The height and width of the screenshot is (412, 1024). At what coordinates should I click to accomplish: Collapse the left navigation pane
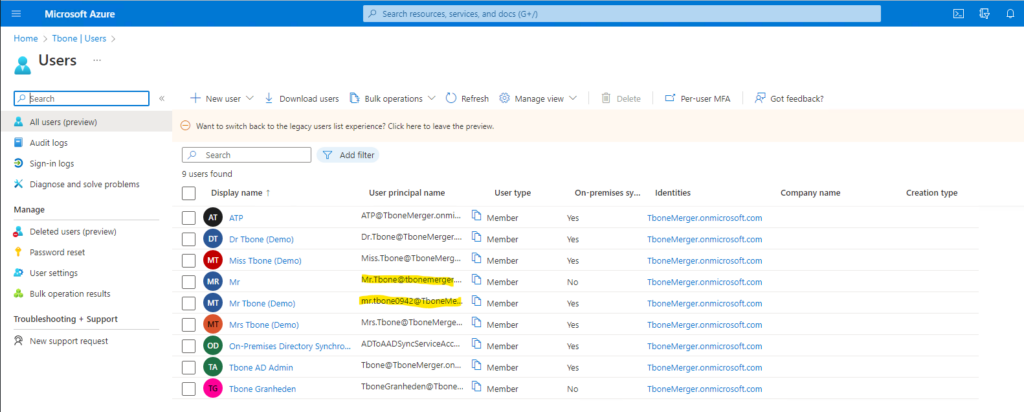(161, 99)
